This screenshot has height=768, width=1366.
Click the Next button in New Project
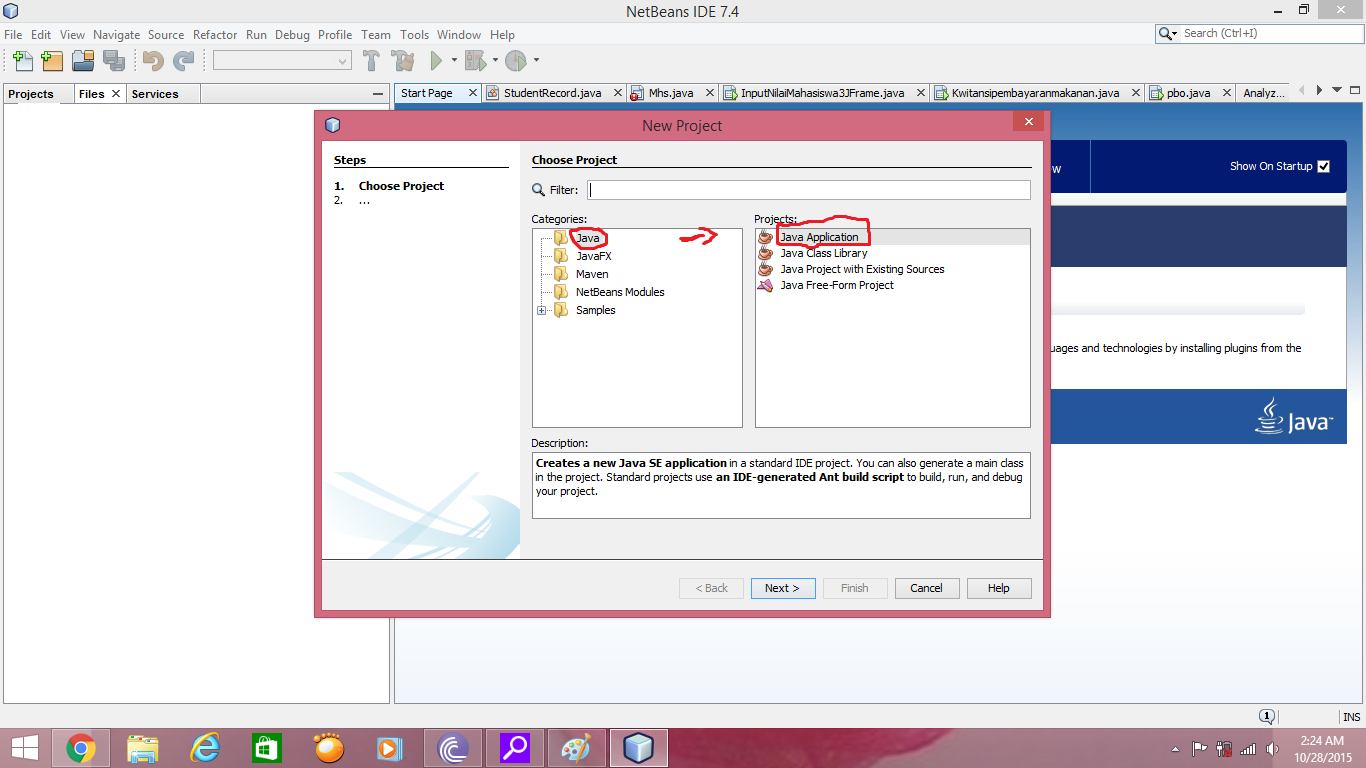(x=783, y=588)
